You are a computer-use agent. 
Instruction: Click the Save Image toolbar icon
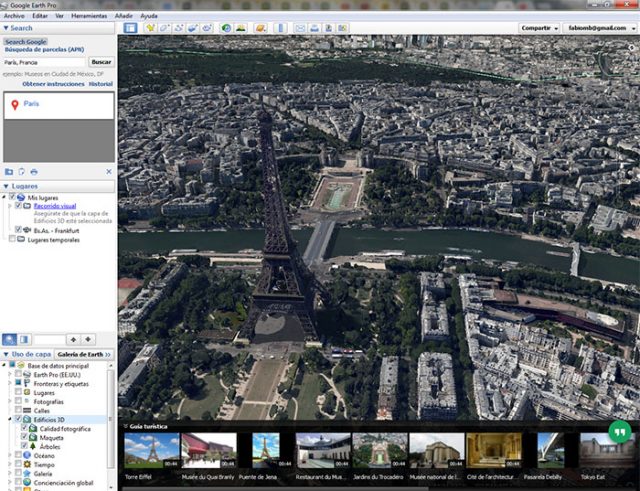[328, 28]
